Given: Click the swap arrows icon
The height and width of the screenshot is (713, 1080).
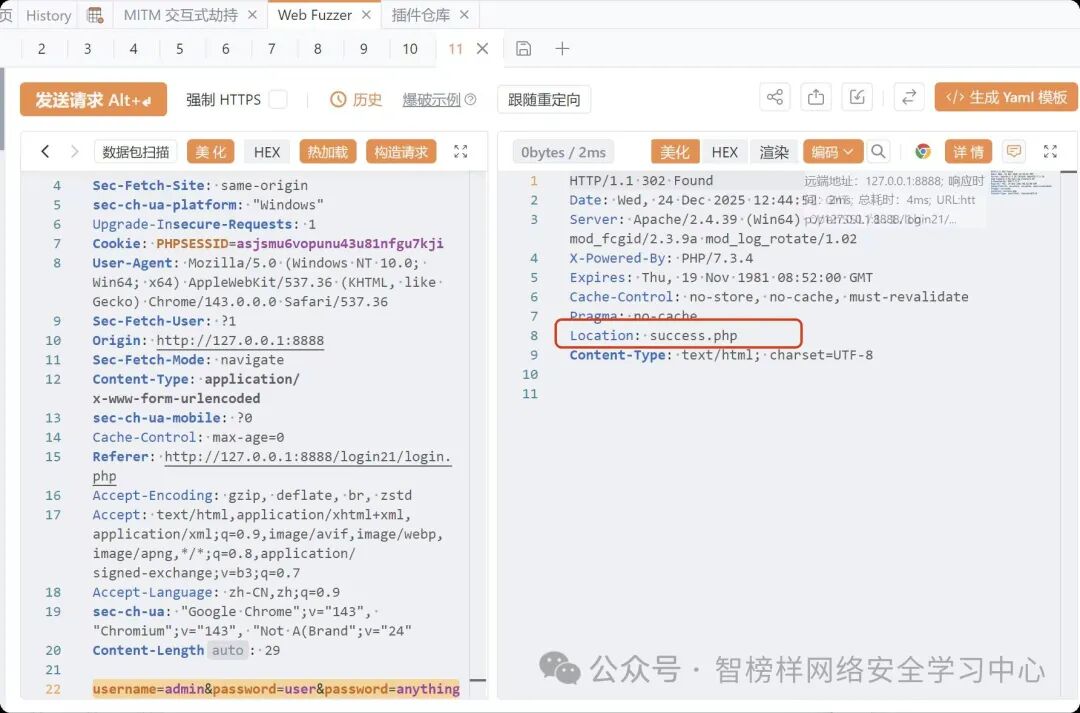Looking at the screenshot, I should 908,97.
